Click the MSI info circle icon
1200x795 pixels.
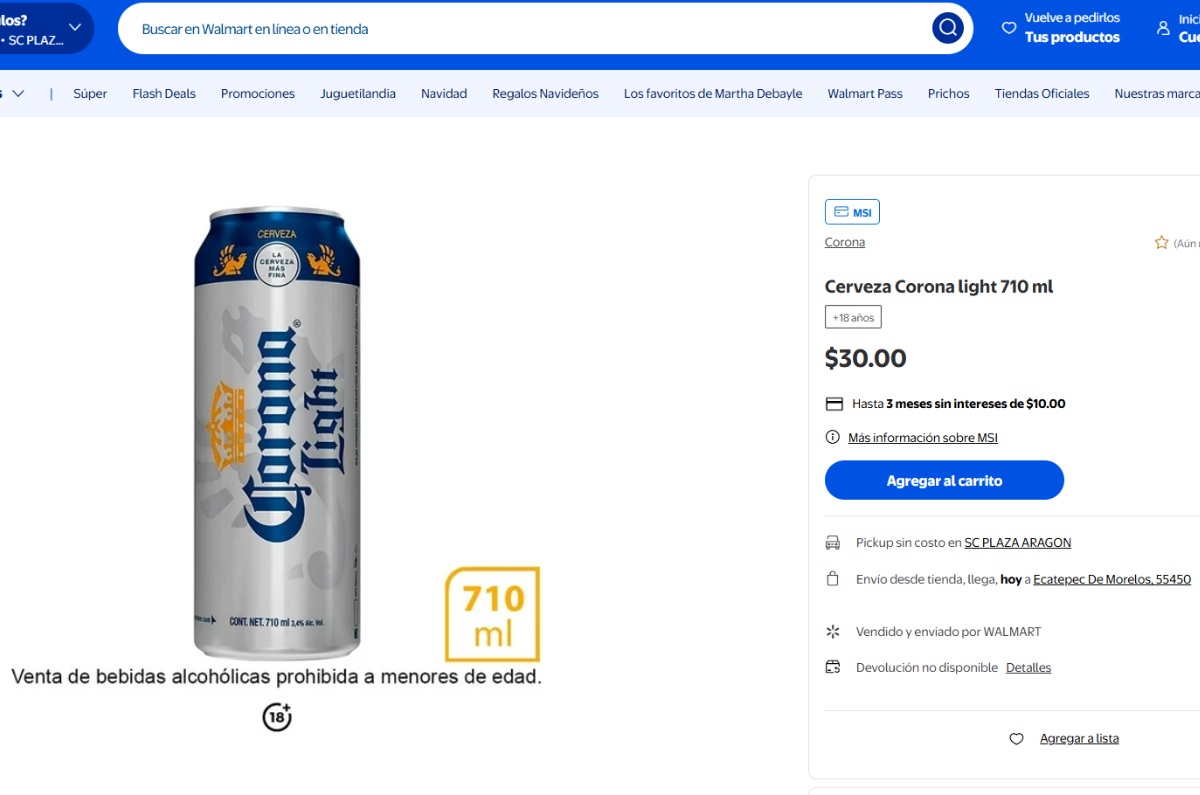point(832,437)
